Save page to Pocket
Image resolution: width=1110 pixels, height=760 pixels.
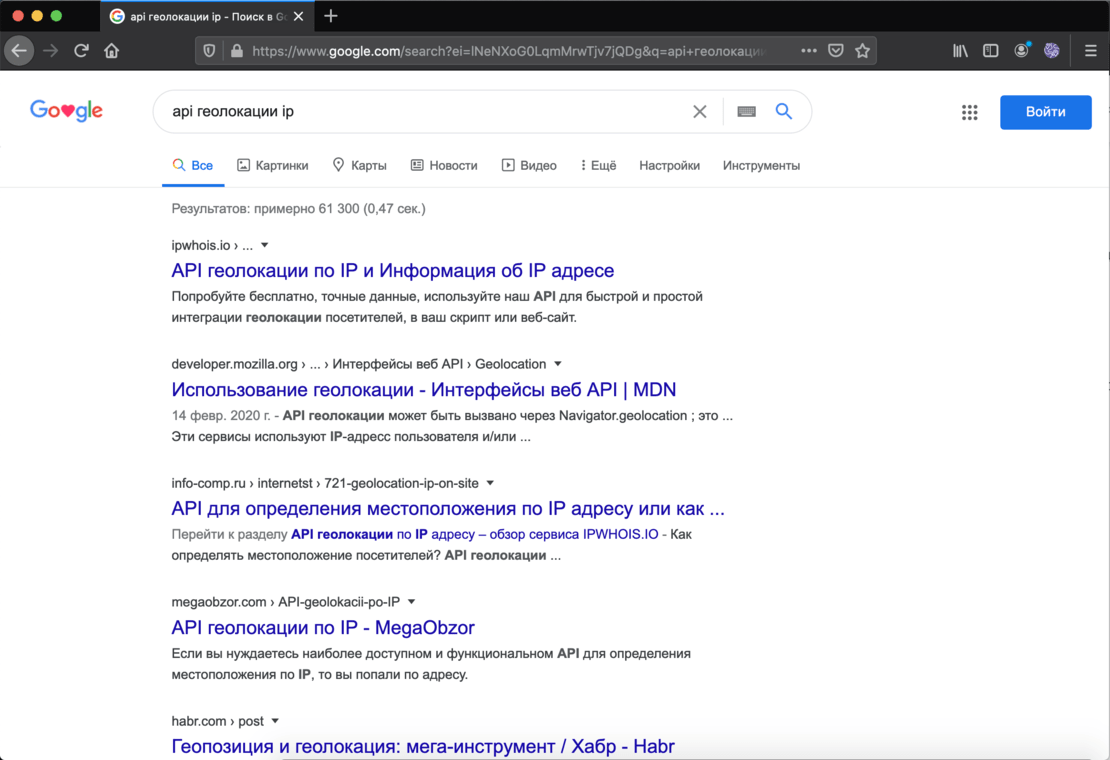(x=836, y=51)
